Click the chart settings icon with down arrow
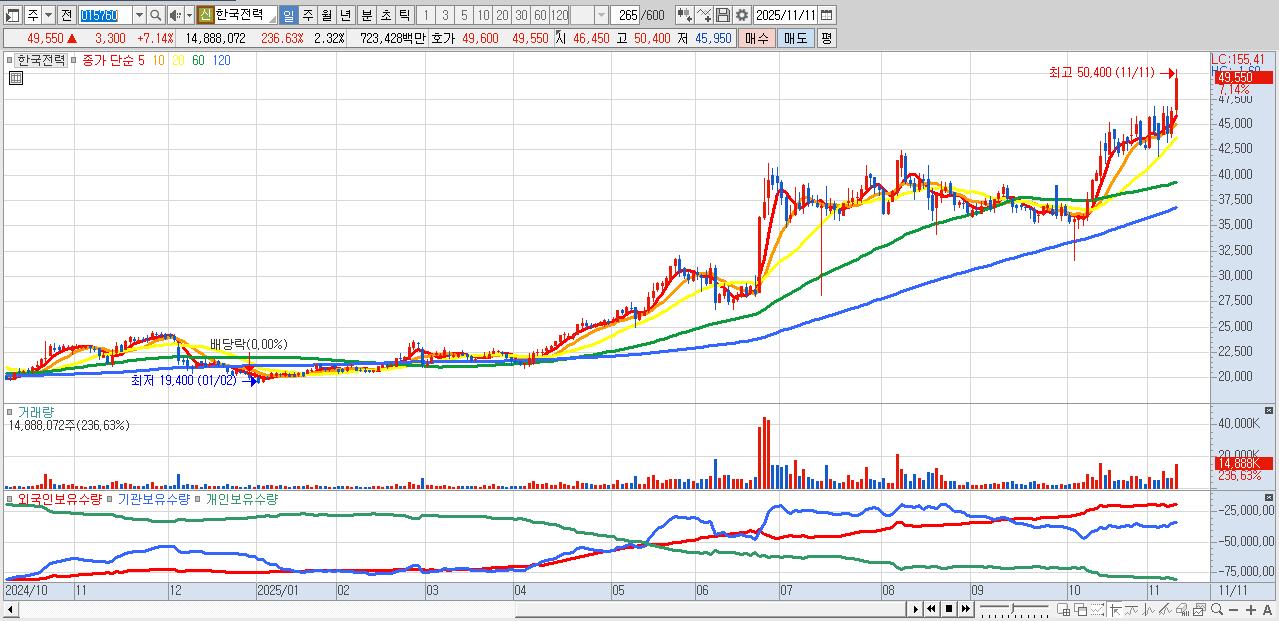The image size is (1279, 621). point(685,15)
